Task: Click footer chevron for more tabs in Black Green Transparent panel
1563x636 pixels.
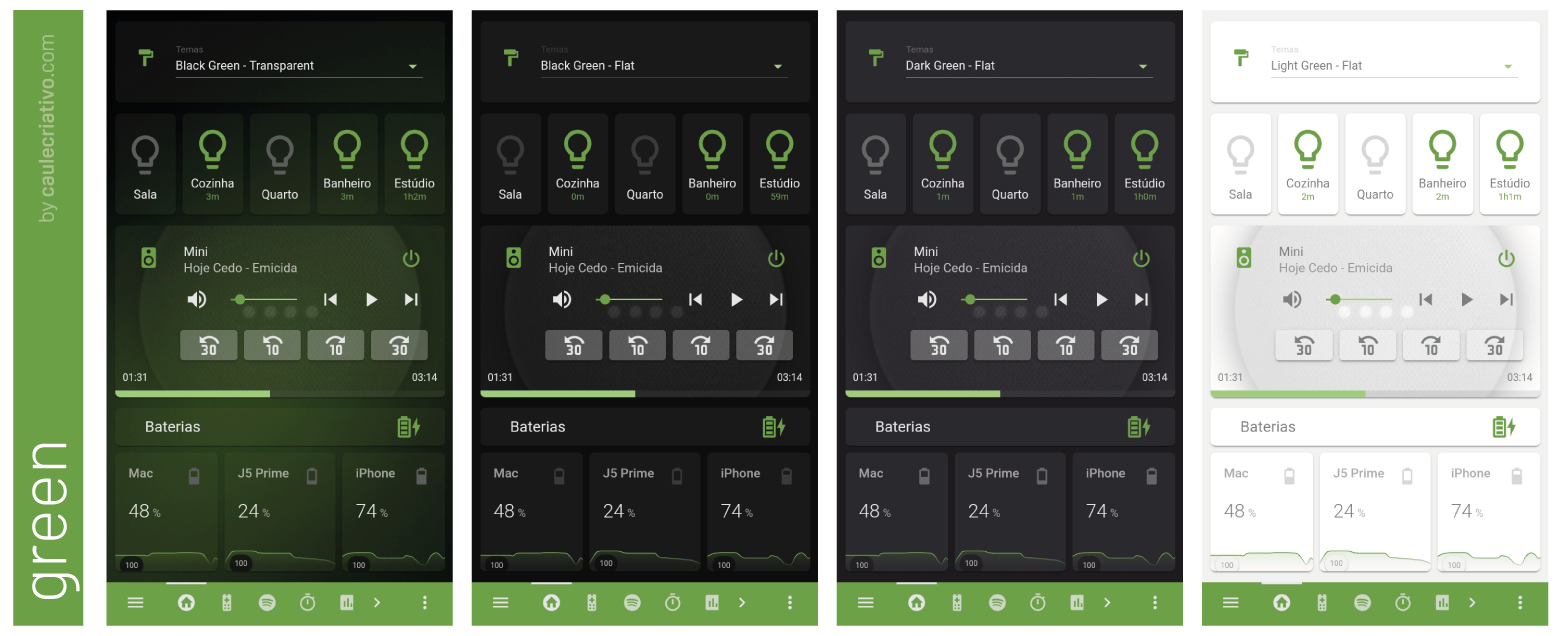Action: tap(377, 603)
